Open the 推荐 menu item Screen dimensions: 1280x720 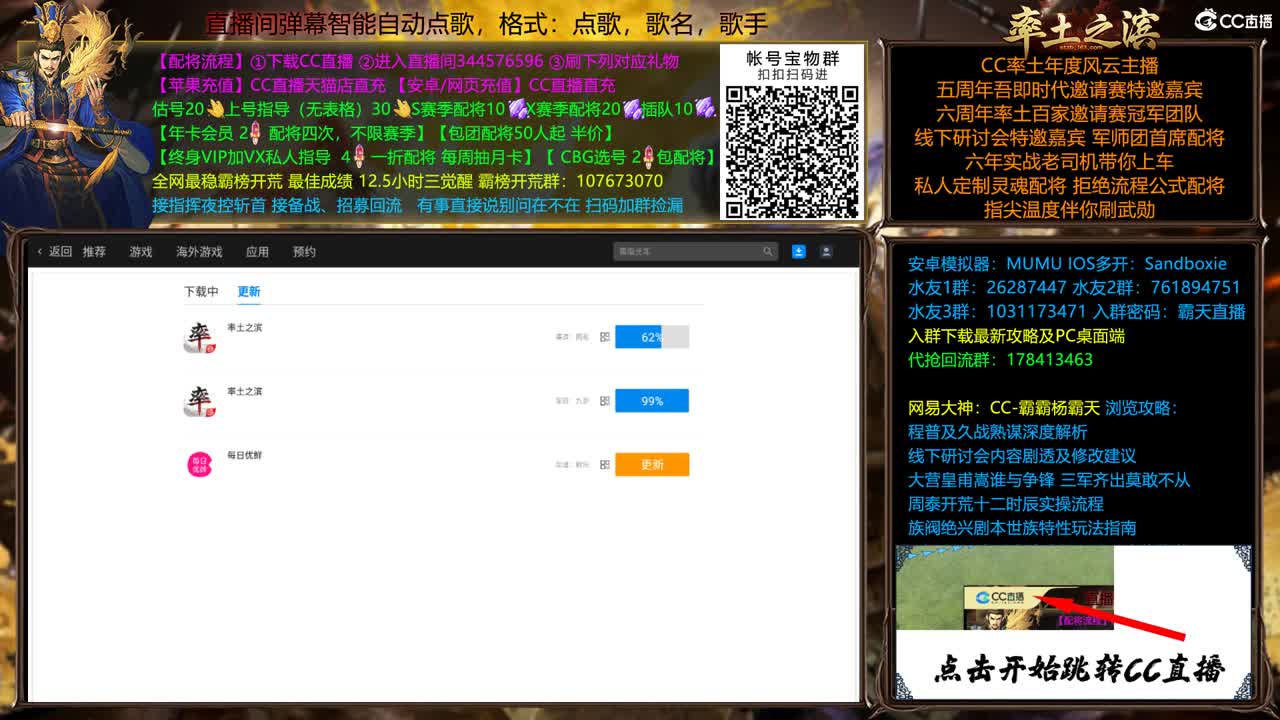point(94,252)
